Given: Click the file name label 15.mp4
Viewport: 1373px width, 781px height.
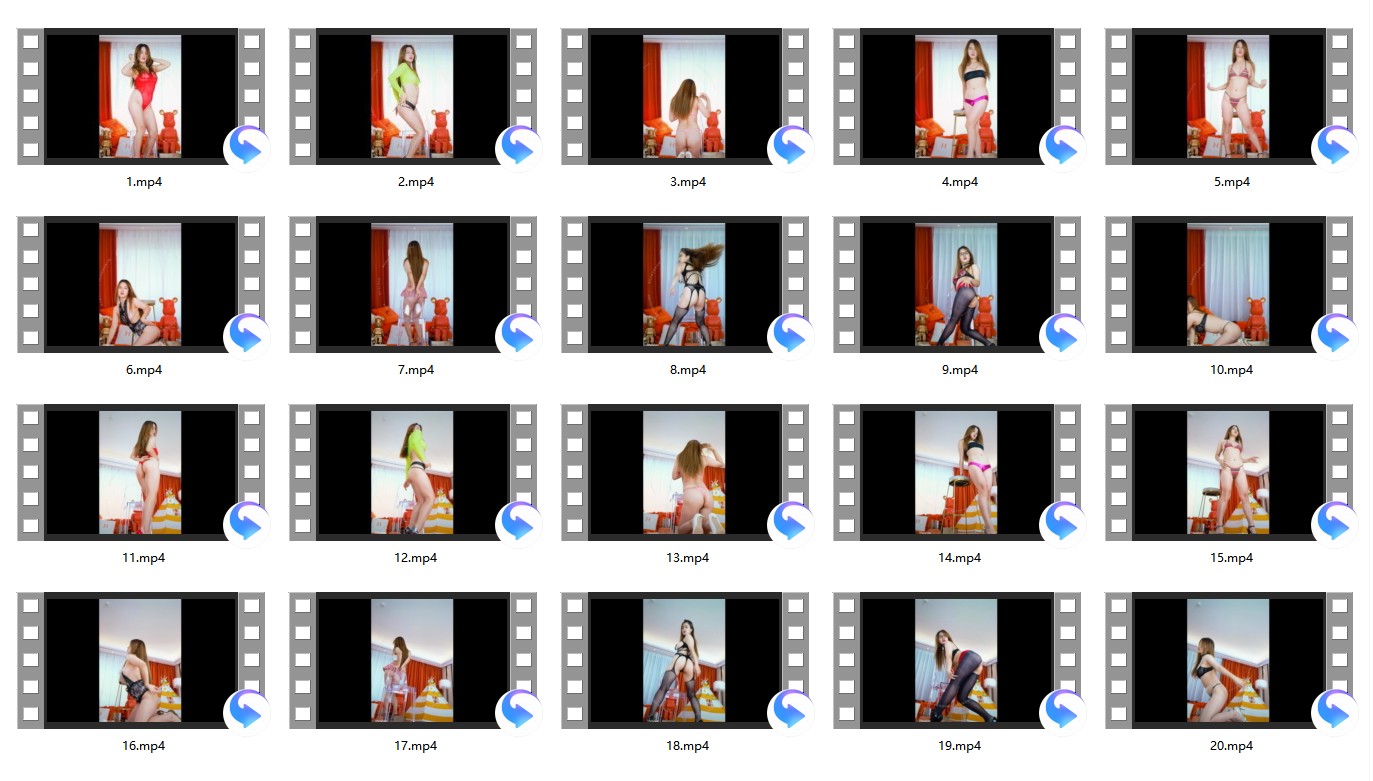Looking at the screenshot, I should [x=1232, y=558].
